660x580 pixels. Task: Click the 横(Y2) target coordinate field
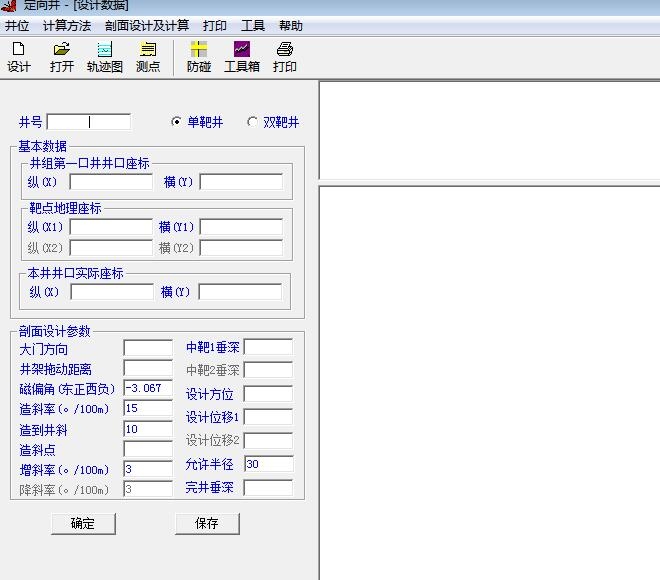[241, 247]
